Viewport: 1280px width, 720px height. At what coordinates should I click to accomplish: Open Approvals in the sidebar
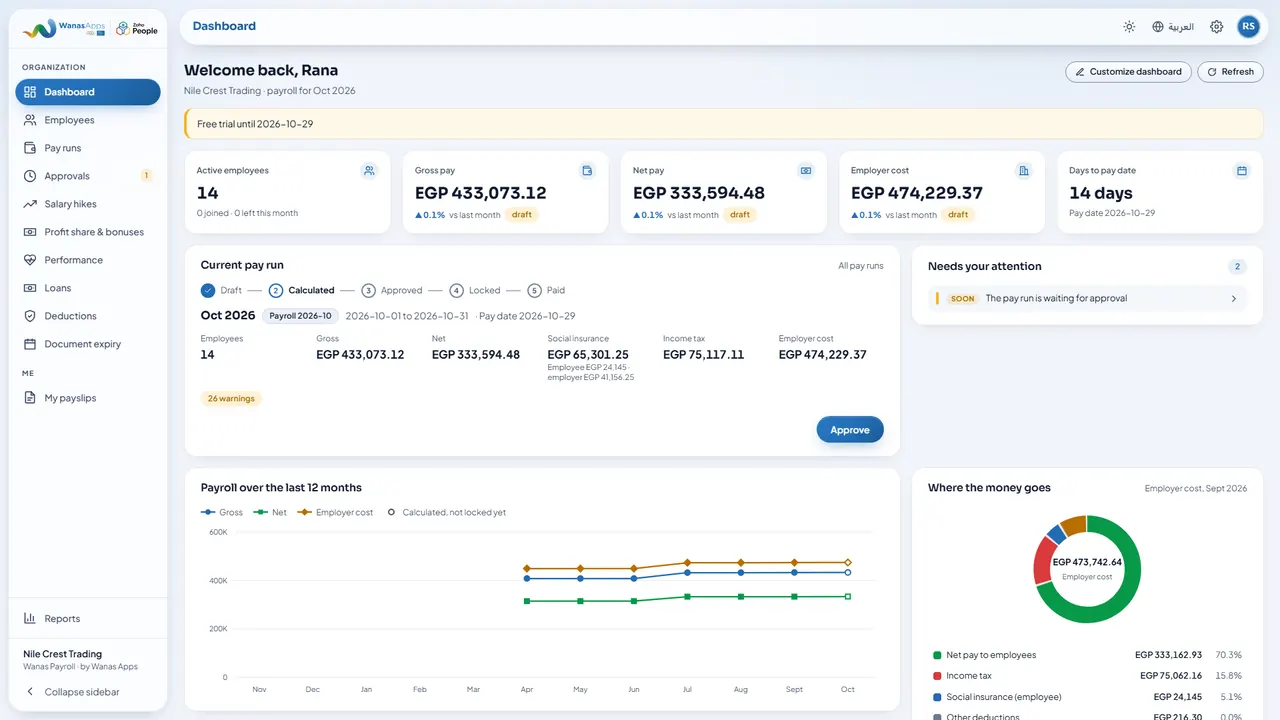click(88, 176)
